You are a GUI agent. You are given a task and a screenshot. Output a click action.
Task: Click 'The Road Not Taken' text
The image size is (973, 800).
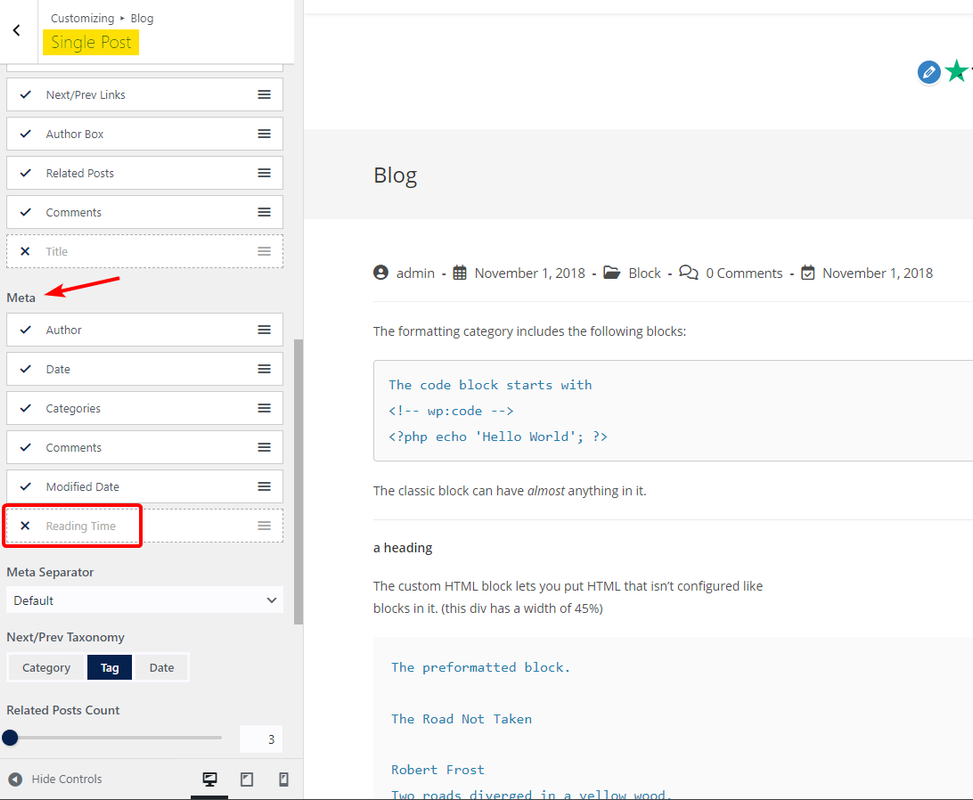[x=462, y=719]
